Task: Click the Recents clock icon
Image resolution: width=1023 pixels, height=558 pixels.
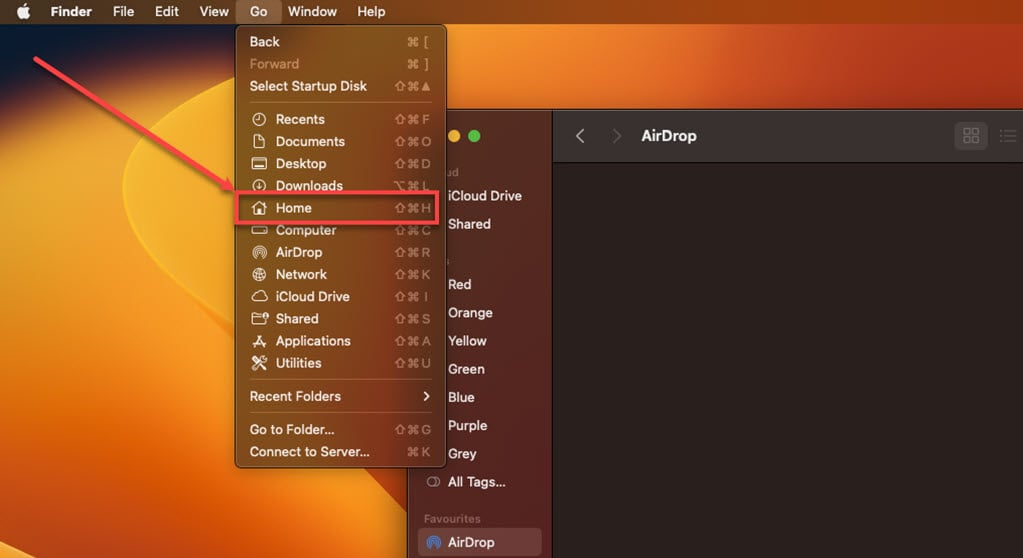Action: pos(259,119)
